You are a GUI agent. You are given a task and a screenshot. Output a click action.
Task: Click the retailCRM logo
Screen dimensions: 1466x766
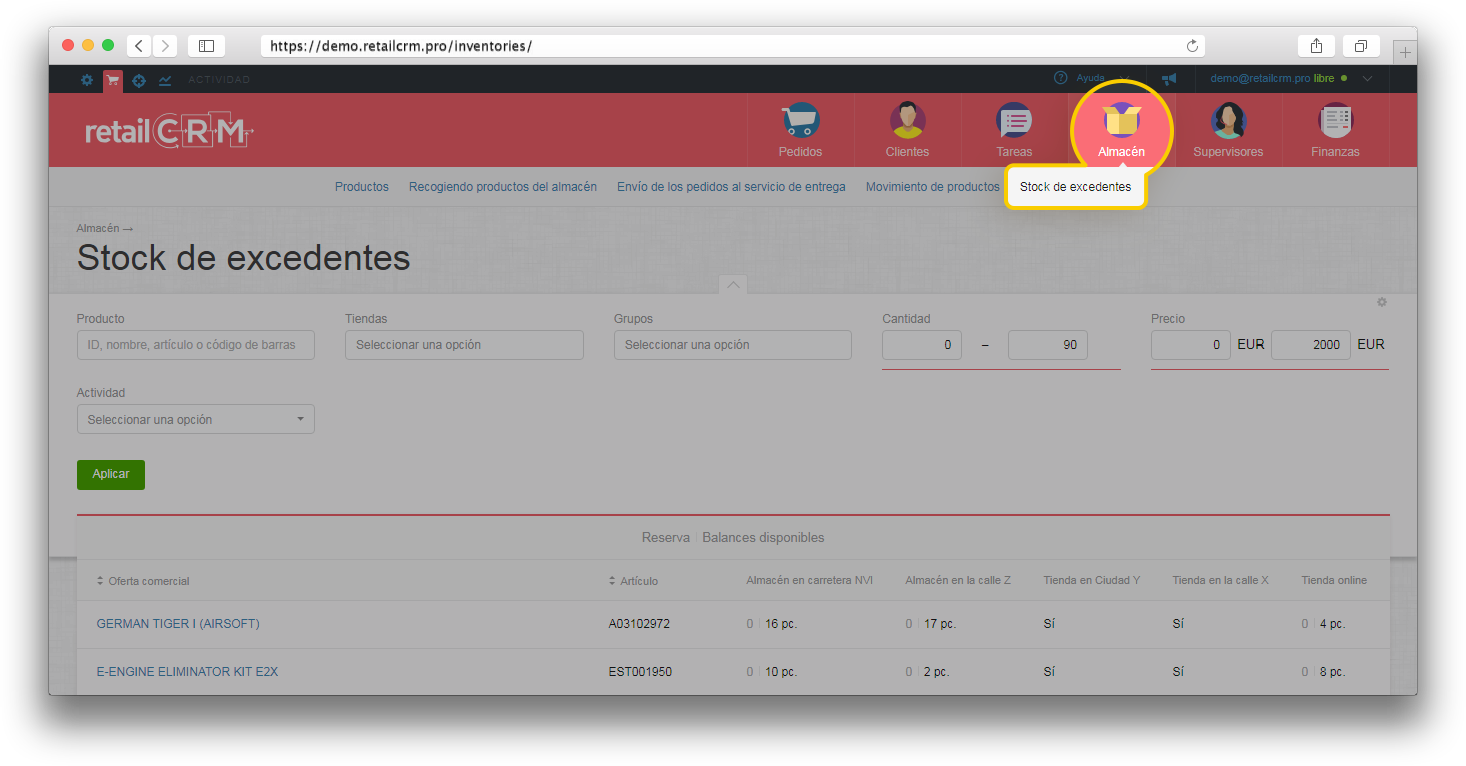169,131
